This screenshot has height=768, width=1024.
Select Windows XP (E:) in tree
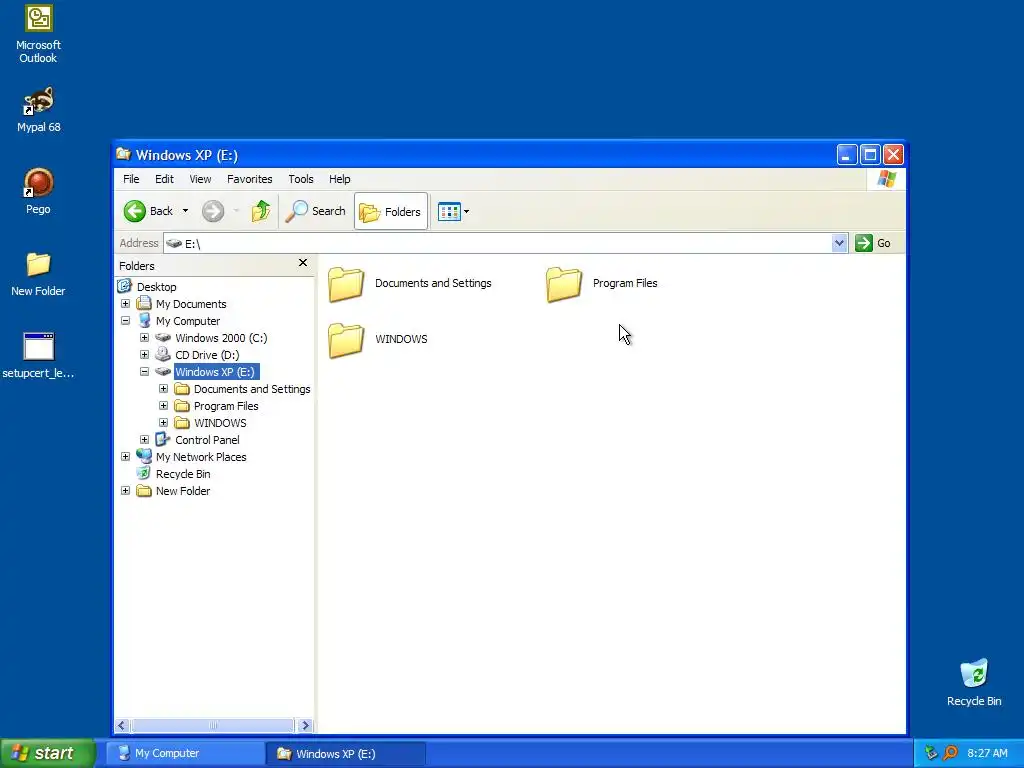point(215,372)
